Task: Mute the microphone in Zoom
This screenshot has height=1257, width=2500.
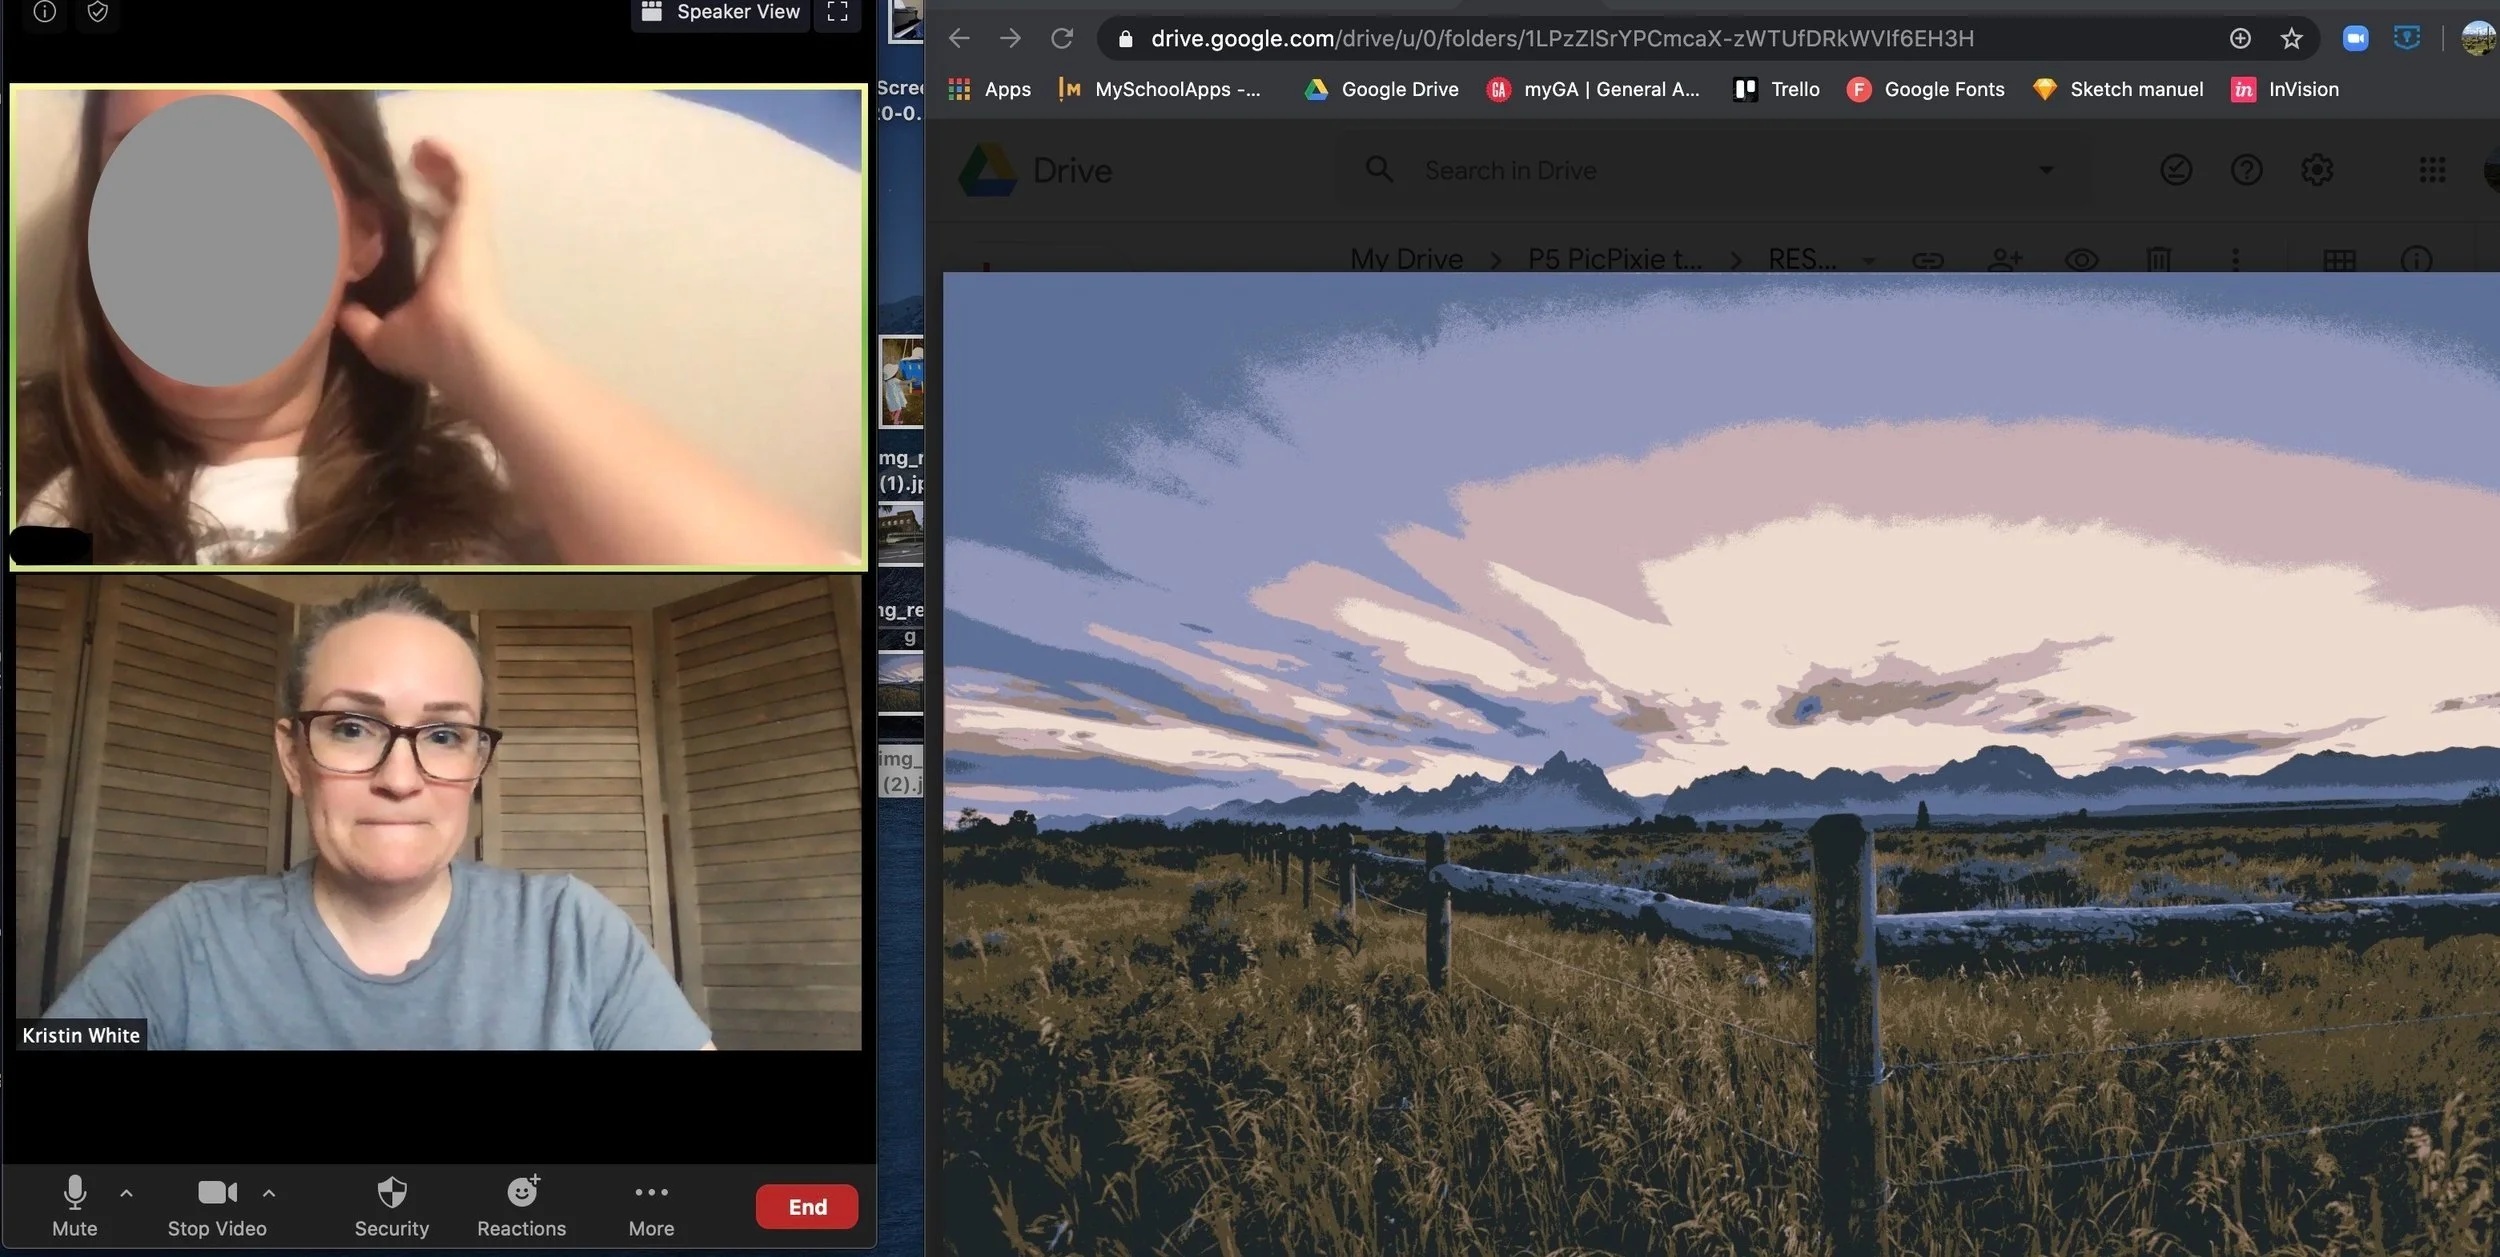Action: [x=74, y=1205]
